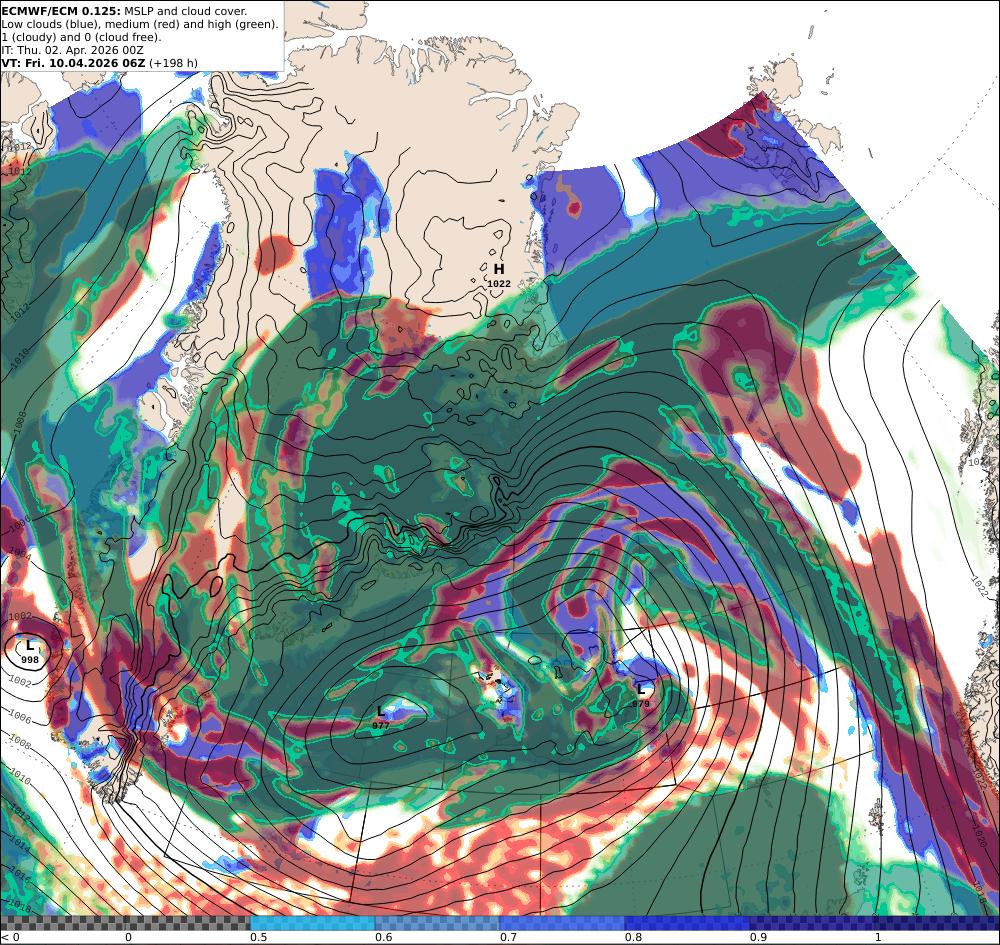Image resolution: width=1000 pixels, height=945 pixels.
Task: Click the 'L' symbol above the 977 value
Action: coord(381,711)
